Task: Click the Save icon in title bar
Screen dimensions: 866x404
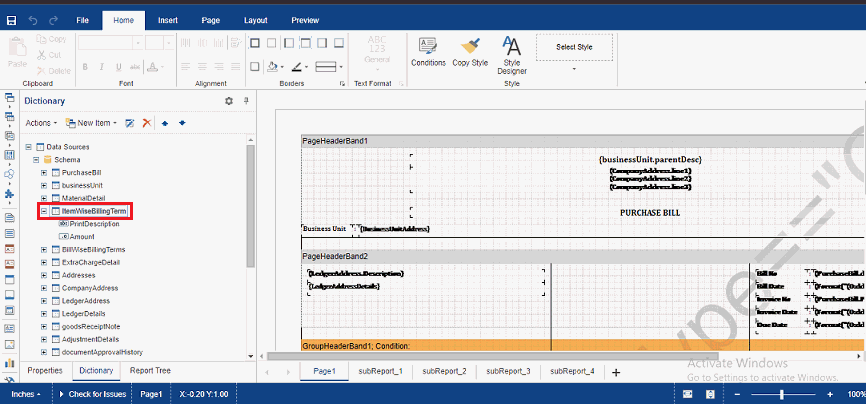Action: [x=11, y=20]
